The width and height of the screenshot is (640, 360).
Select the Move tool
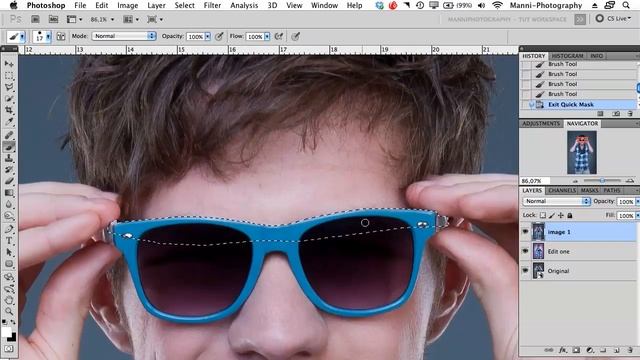point(9,64)
